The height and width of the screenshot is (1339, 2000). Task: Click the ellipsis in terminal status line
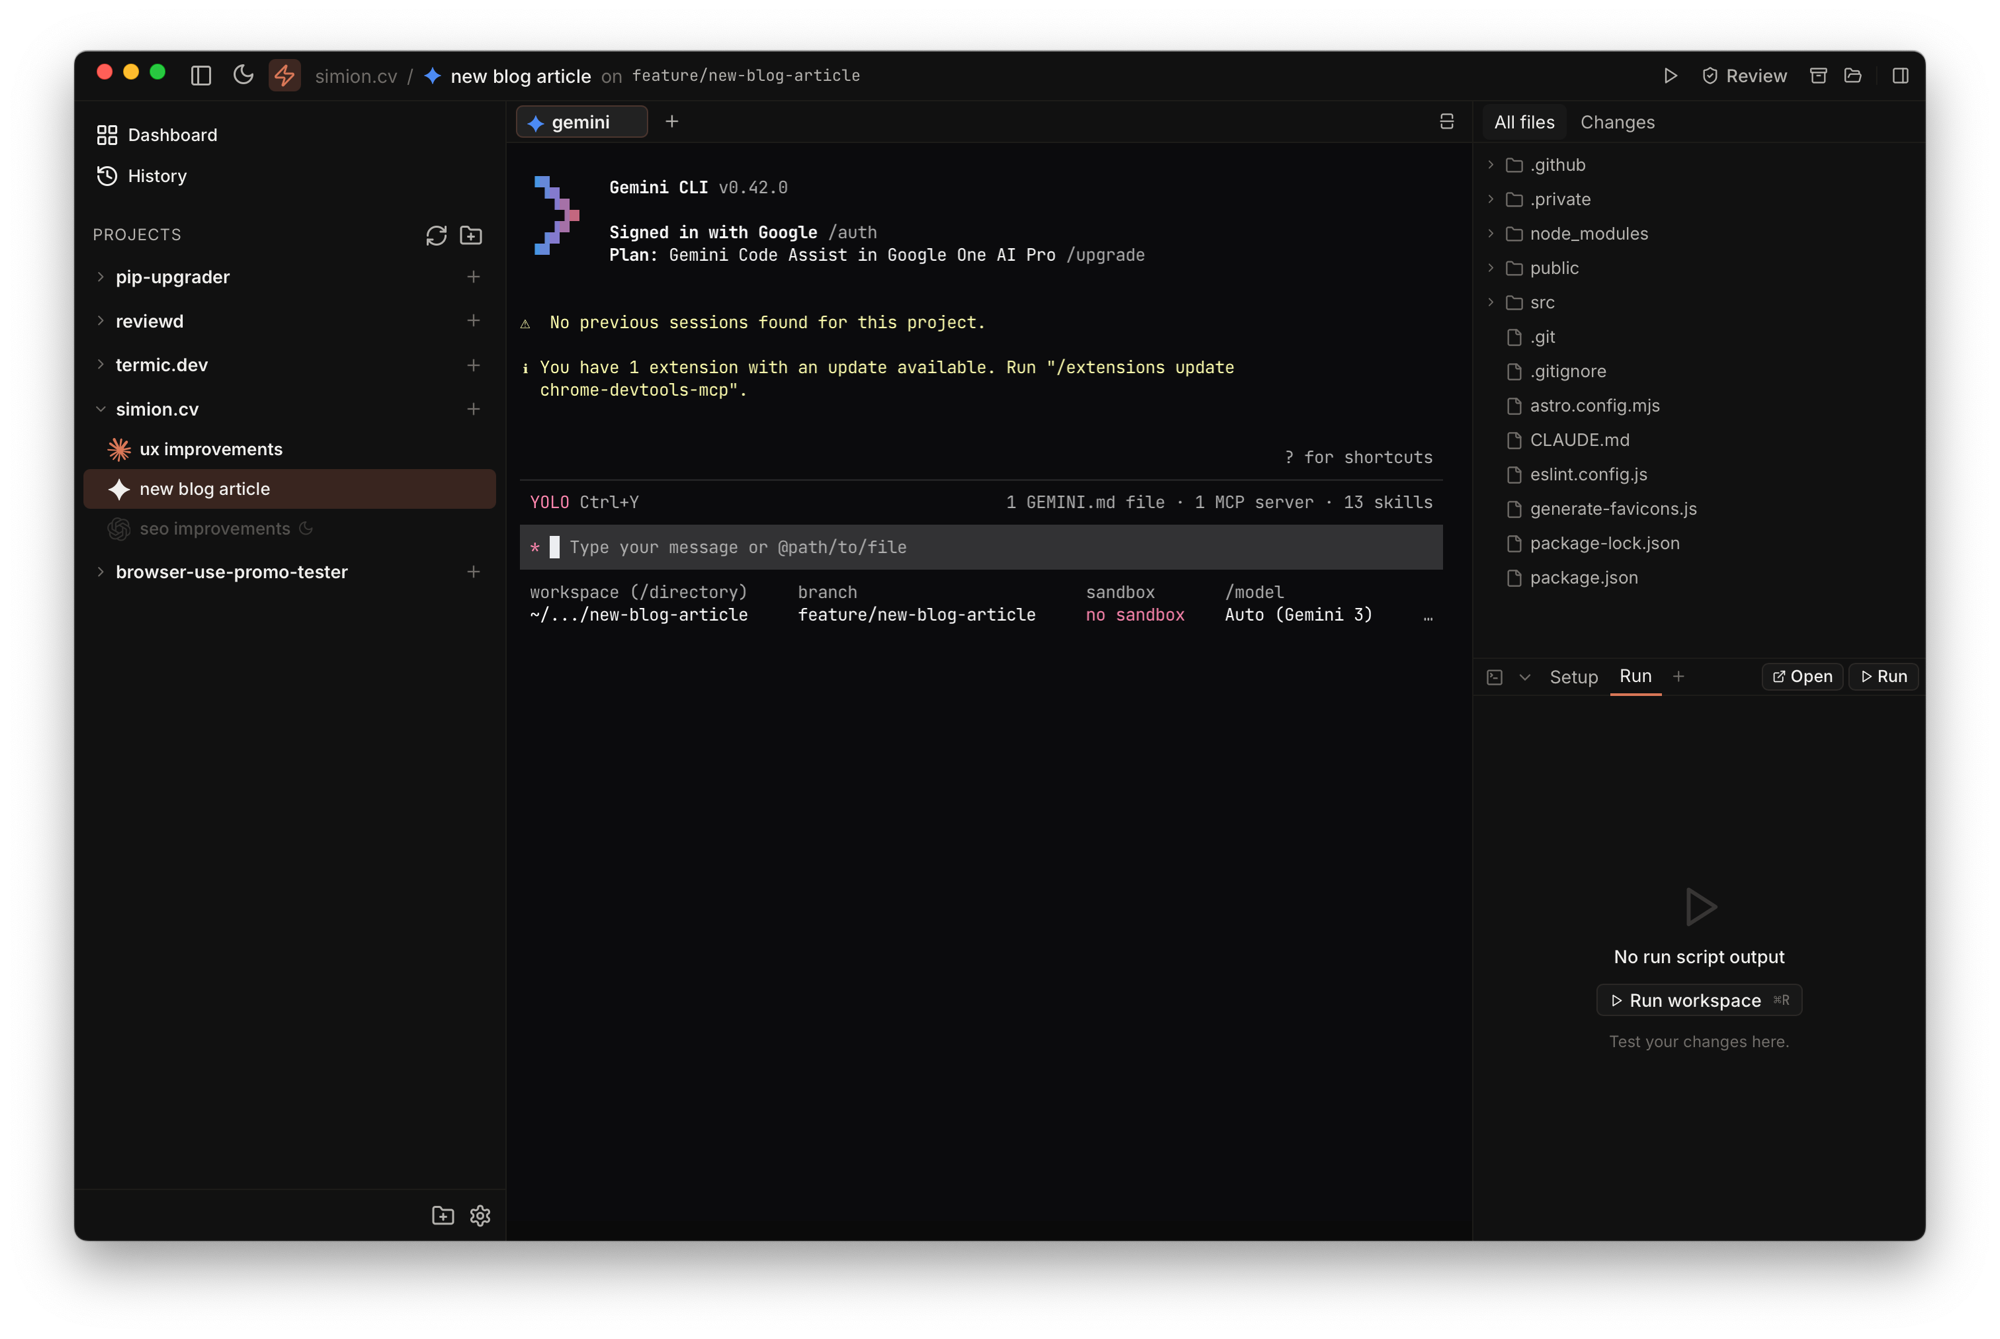1428,616
